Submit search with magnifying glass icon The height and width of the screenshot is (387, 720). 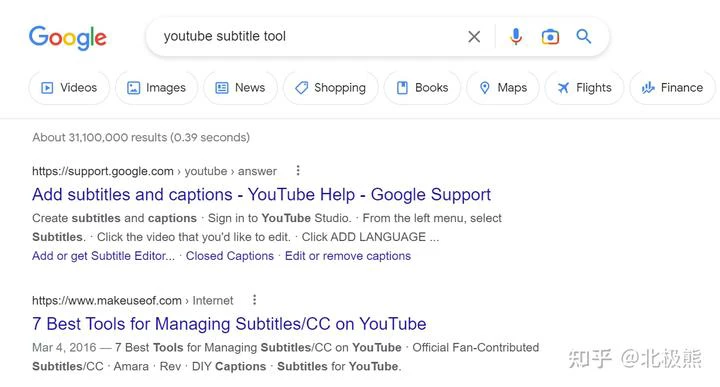click(584, 36)
